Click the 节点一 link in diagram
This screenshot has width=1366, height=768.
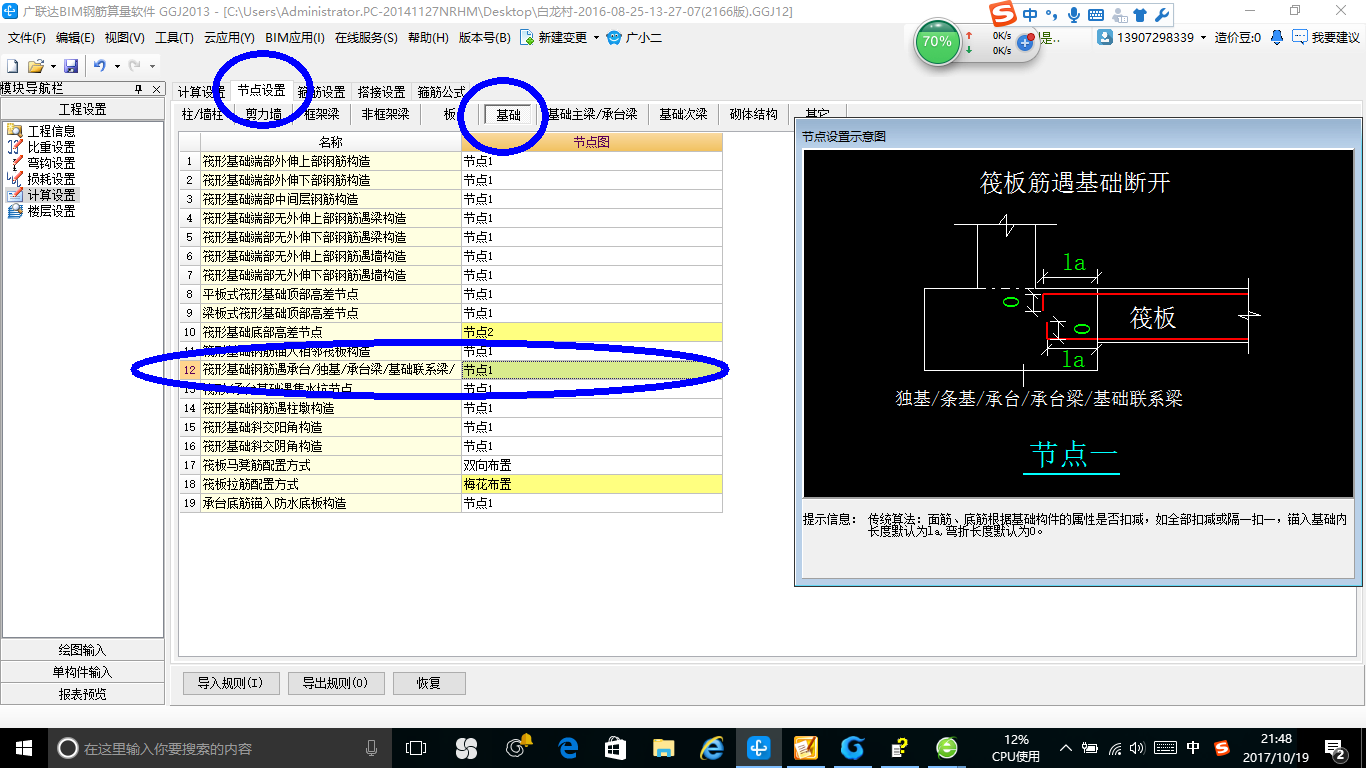click(x=1075, y=454)
